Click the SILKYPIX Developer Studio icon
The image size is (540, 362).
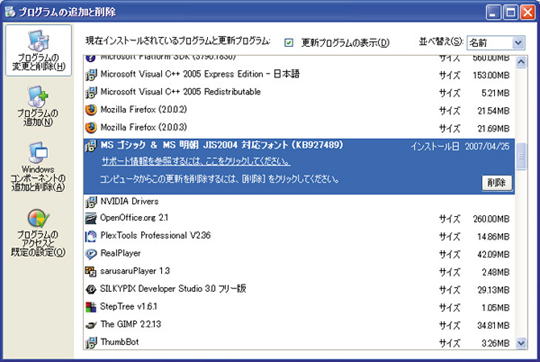pyautogui.click(x=91, y=289)
